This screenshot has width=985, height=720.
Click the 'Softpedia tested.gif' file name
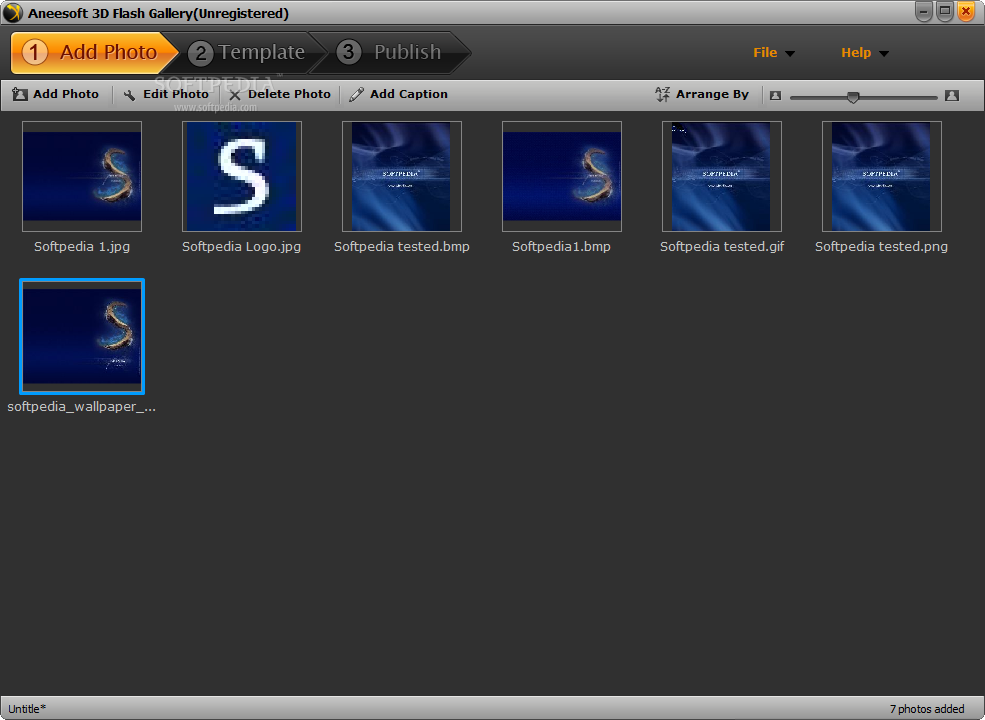pos(722,247)
